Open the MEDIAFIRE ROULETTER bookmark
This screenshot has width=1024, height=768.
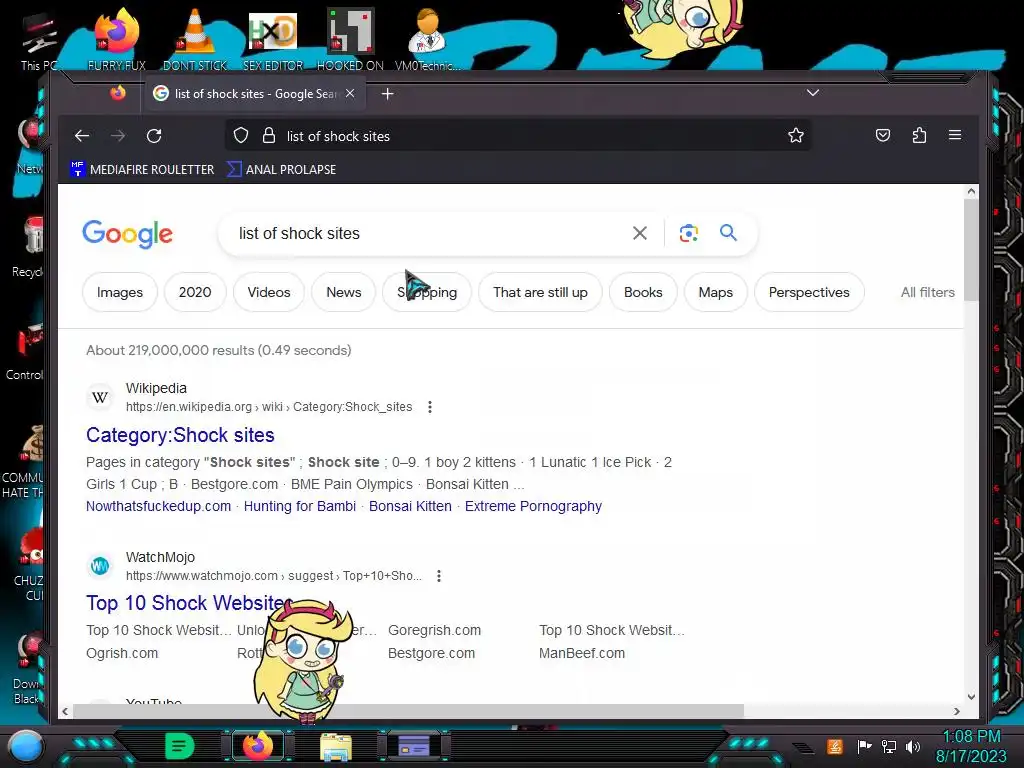pos(142,170)
